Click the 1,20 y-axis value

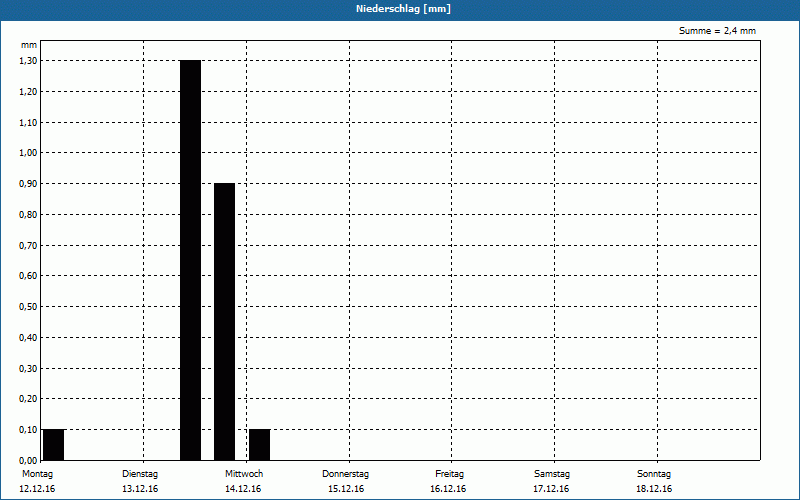pos(28,91)
